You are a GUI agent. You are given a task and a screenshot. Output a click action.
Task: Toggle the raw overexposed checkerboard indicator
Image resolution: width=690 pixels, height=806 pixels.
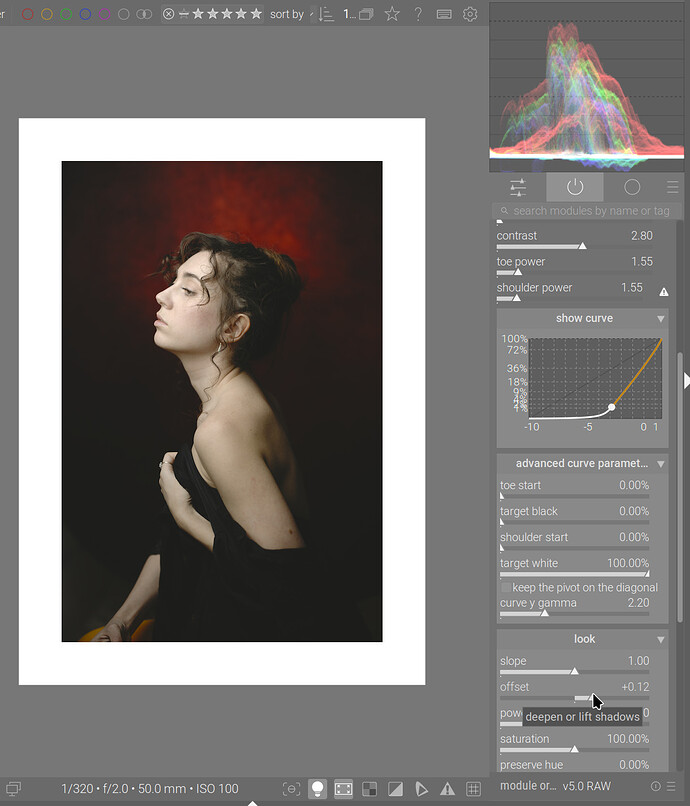(x=369, y=789)
